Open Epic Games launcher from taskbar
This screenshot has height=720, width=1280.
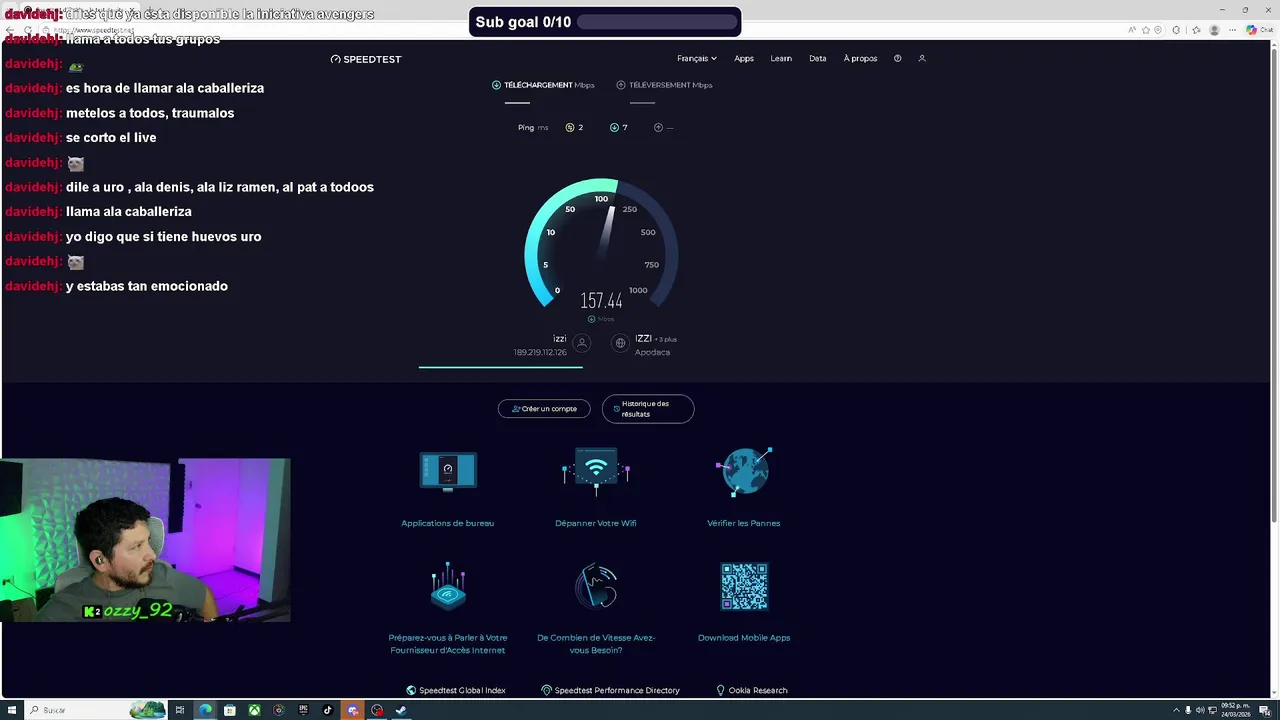click(x=303, y=710)
